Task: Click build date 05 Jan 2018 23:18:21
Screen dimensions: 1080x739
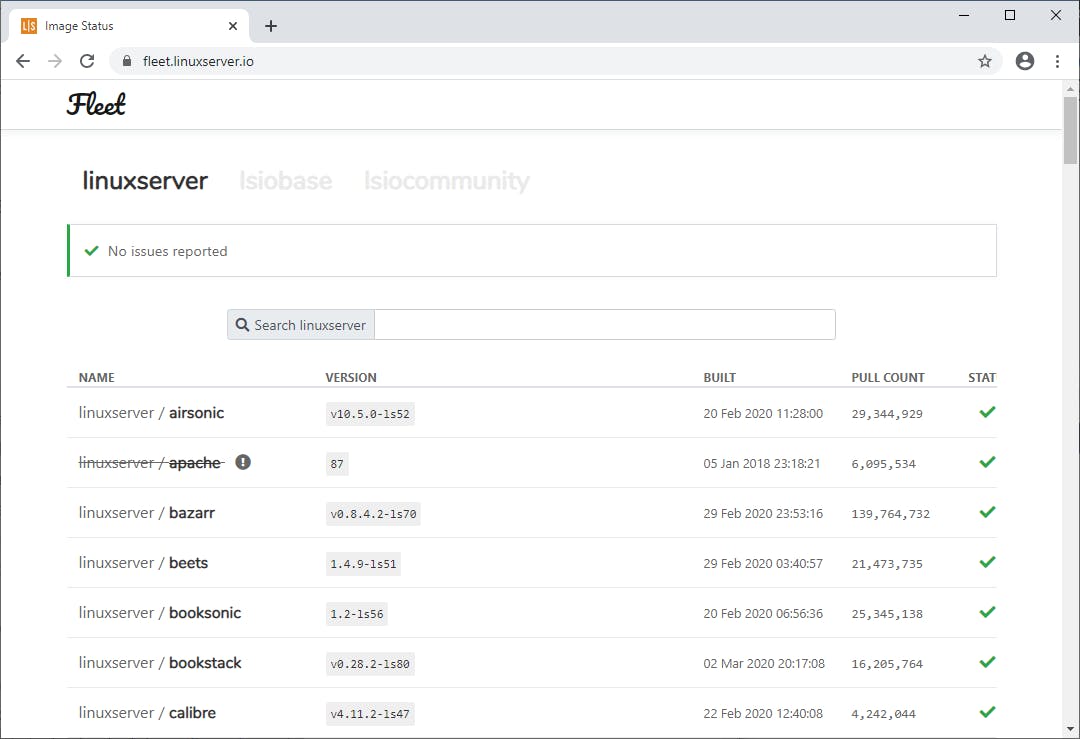Action: 762,464
